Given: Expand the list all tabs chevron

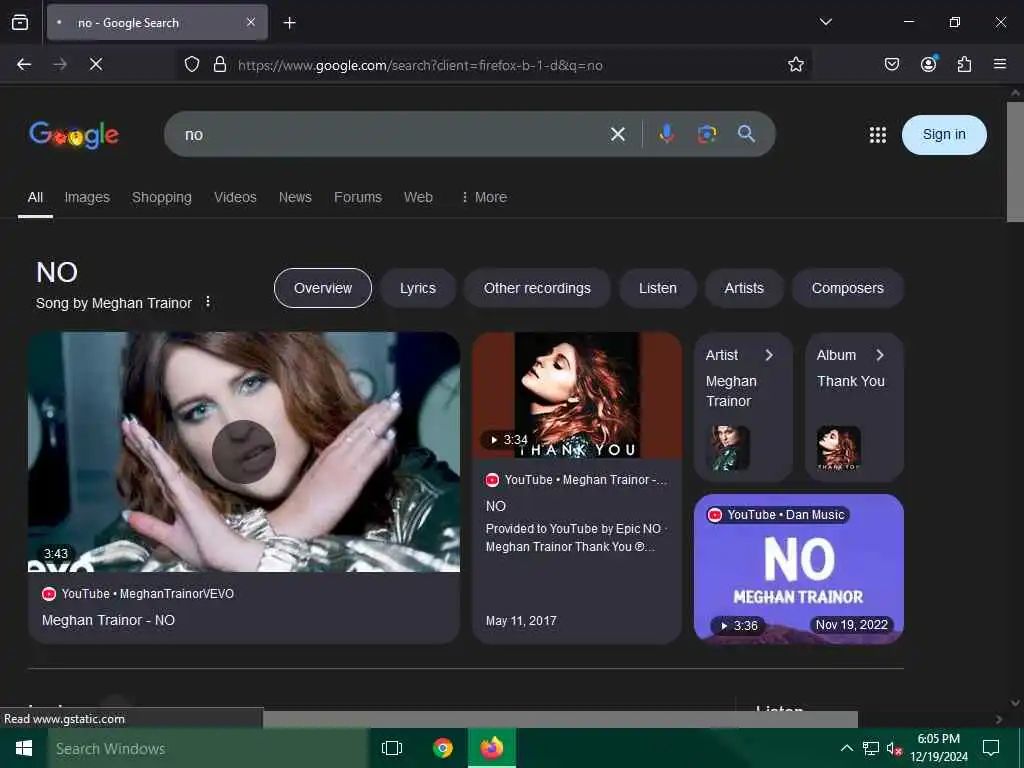Looking at the screenshot, I should (x=825, y=22).
